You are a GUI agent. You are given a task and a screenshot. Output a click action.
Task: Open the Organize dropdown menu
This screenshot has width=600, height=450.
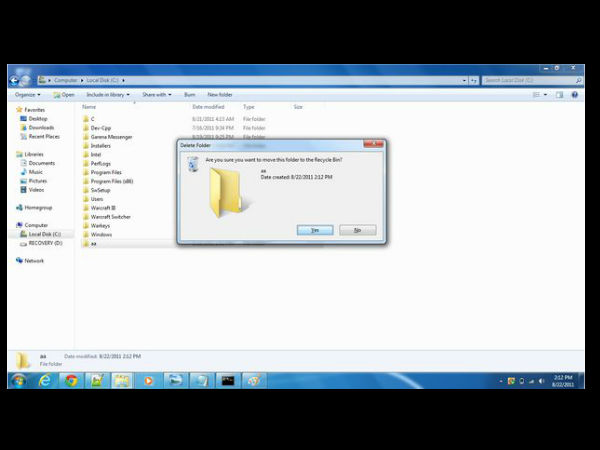click(27, 95)
